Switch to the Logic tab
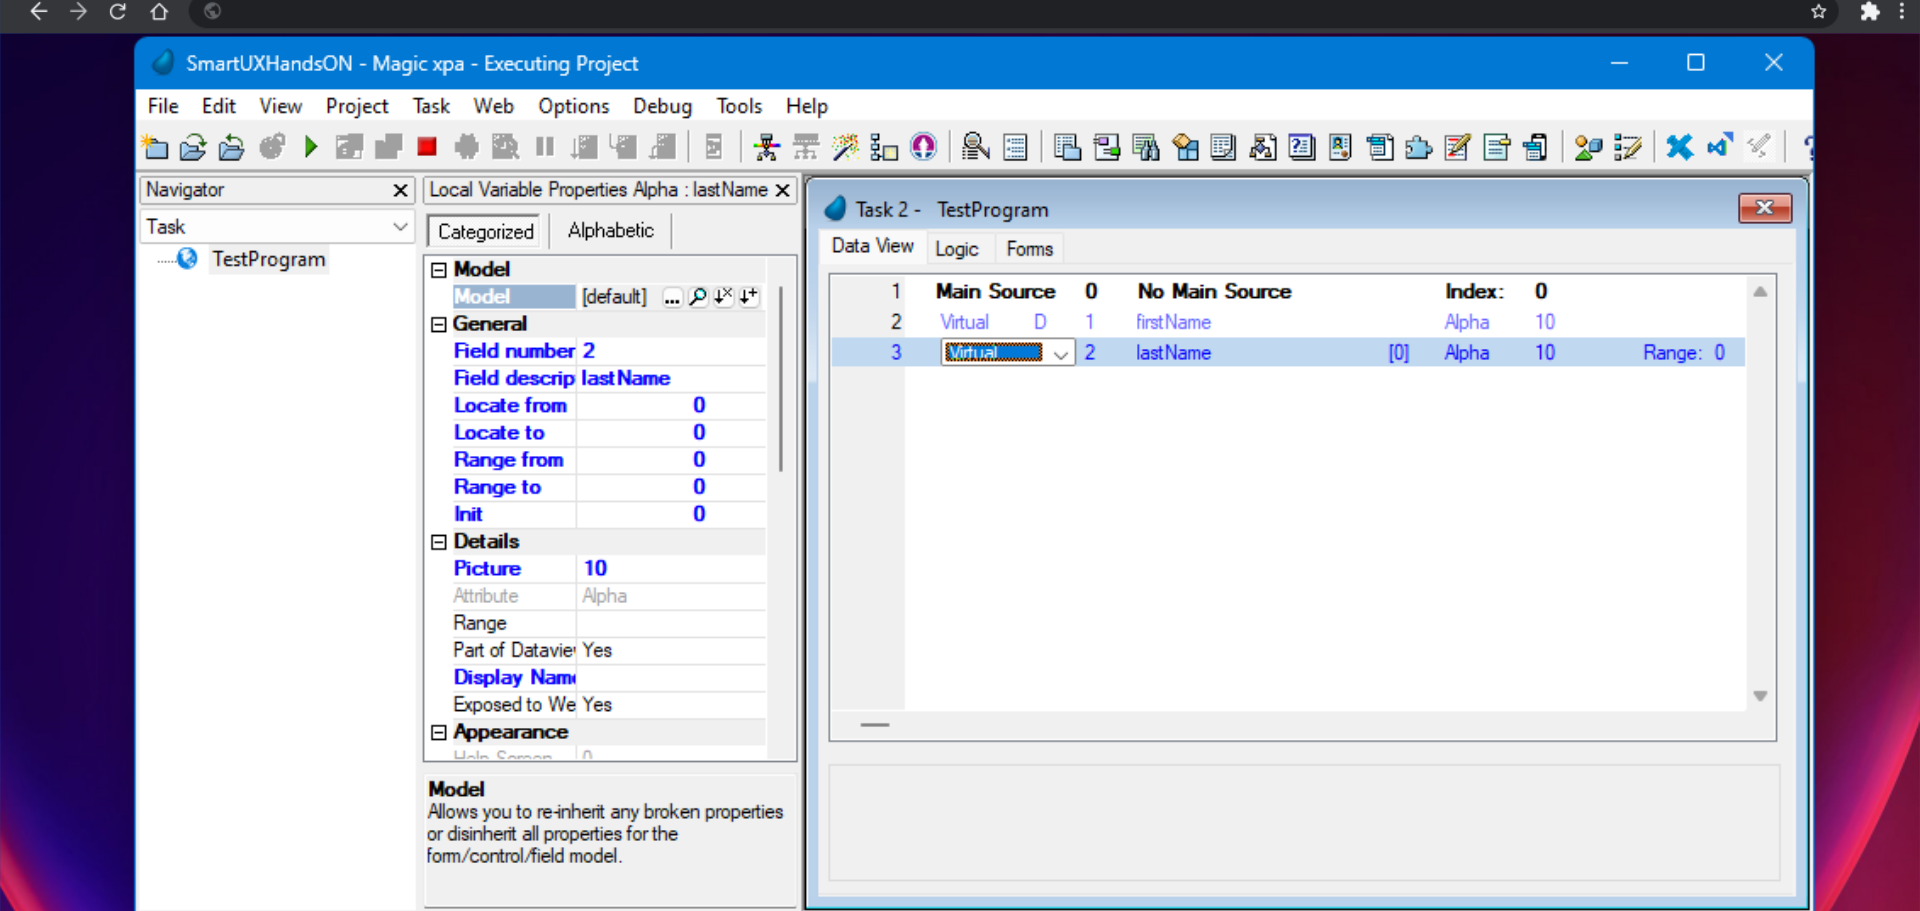Screen dimensions: 1920x911 956,249
